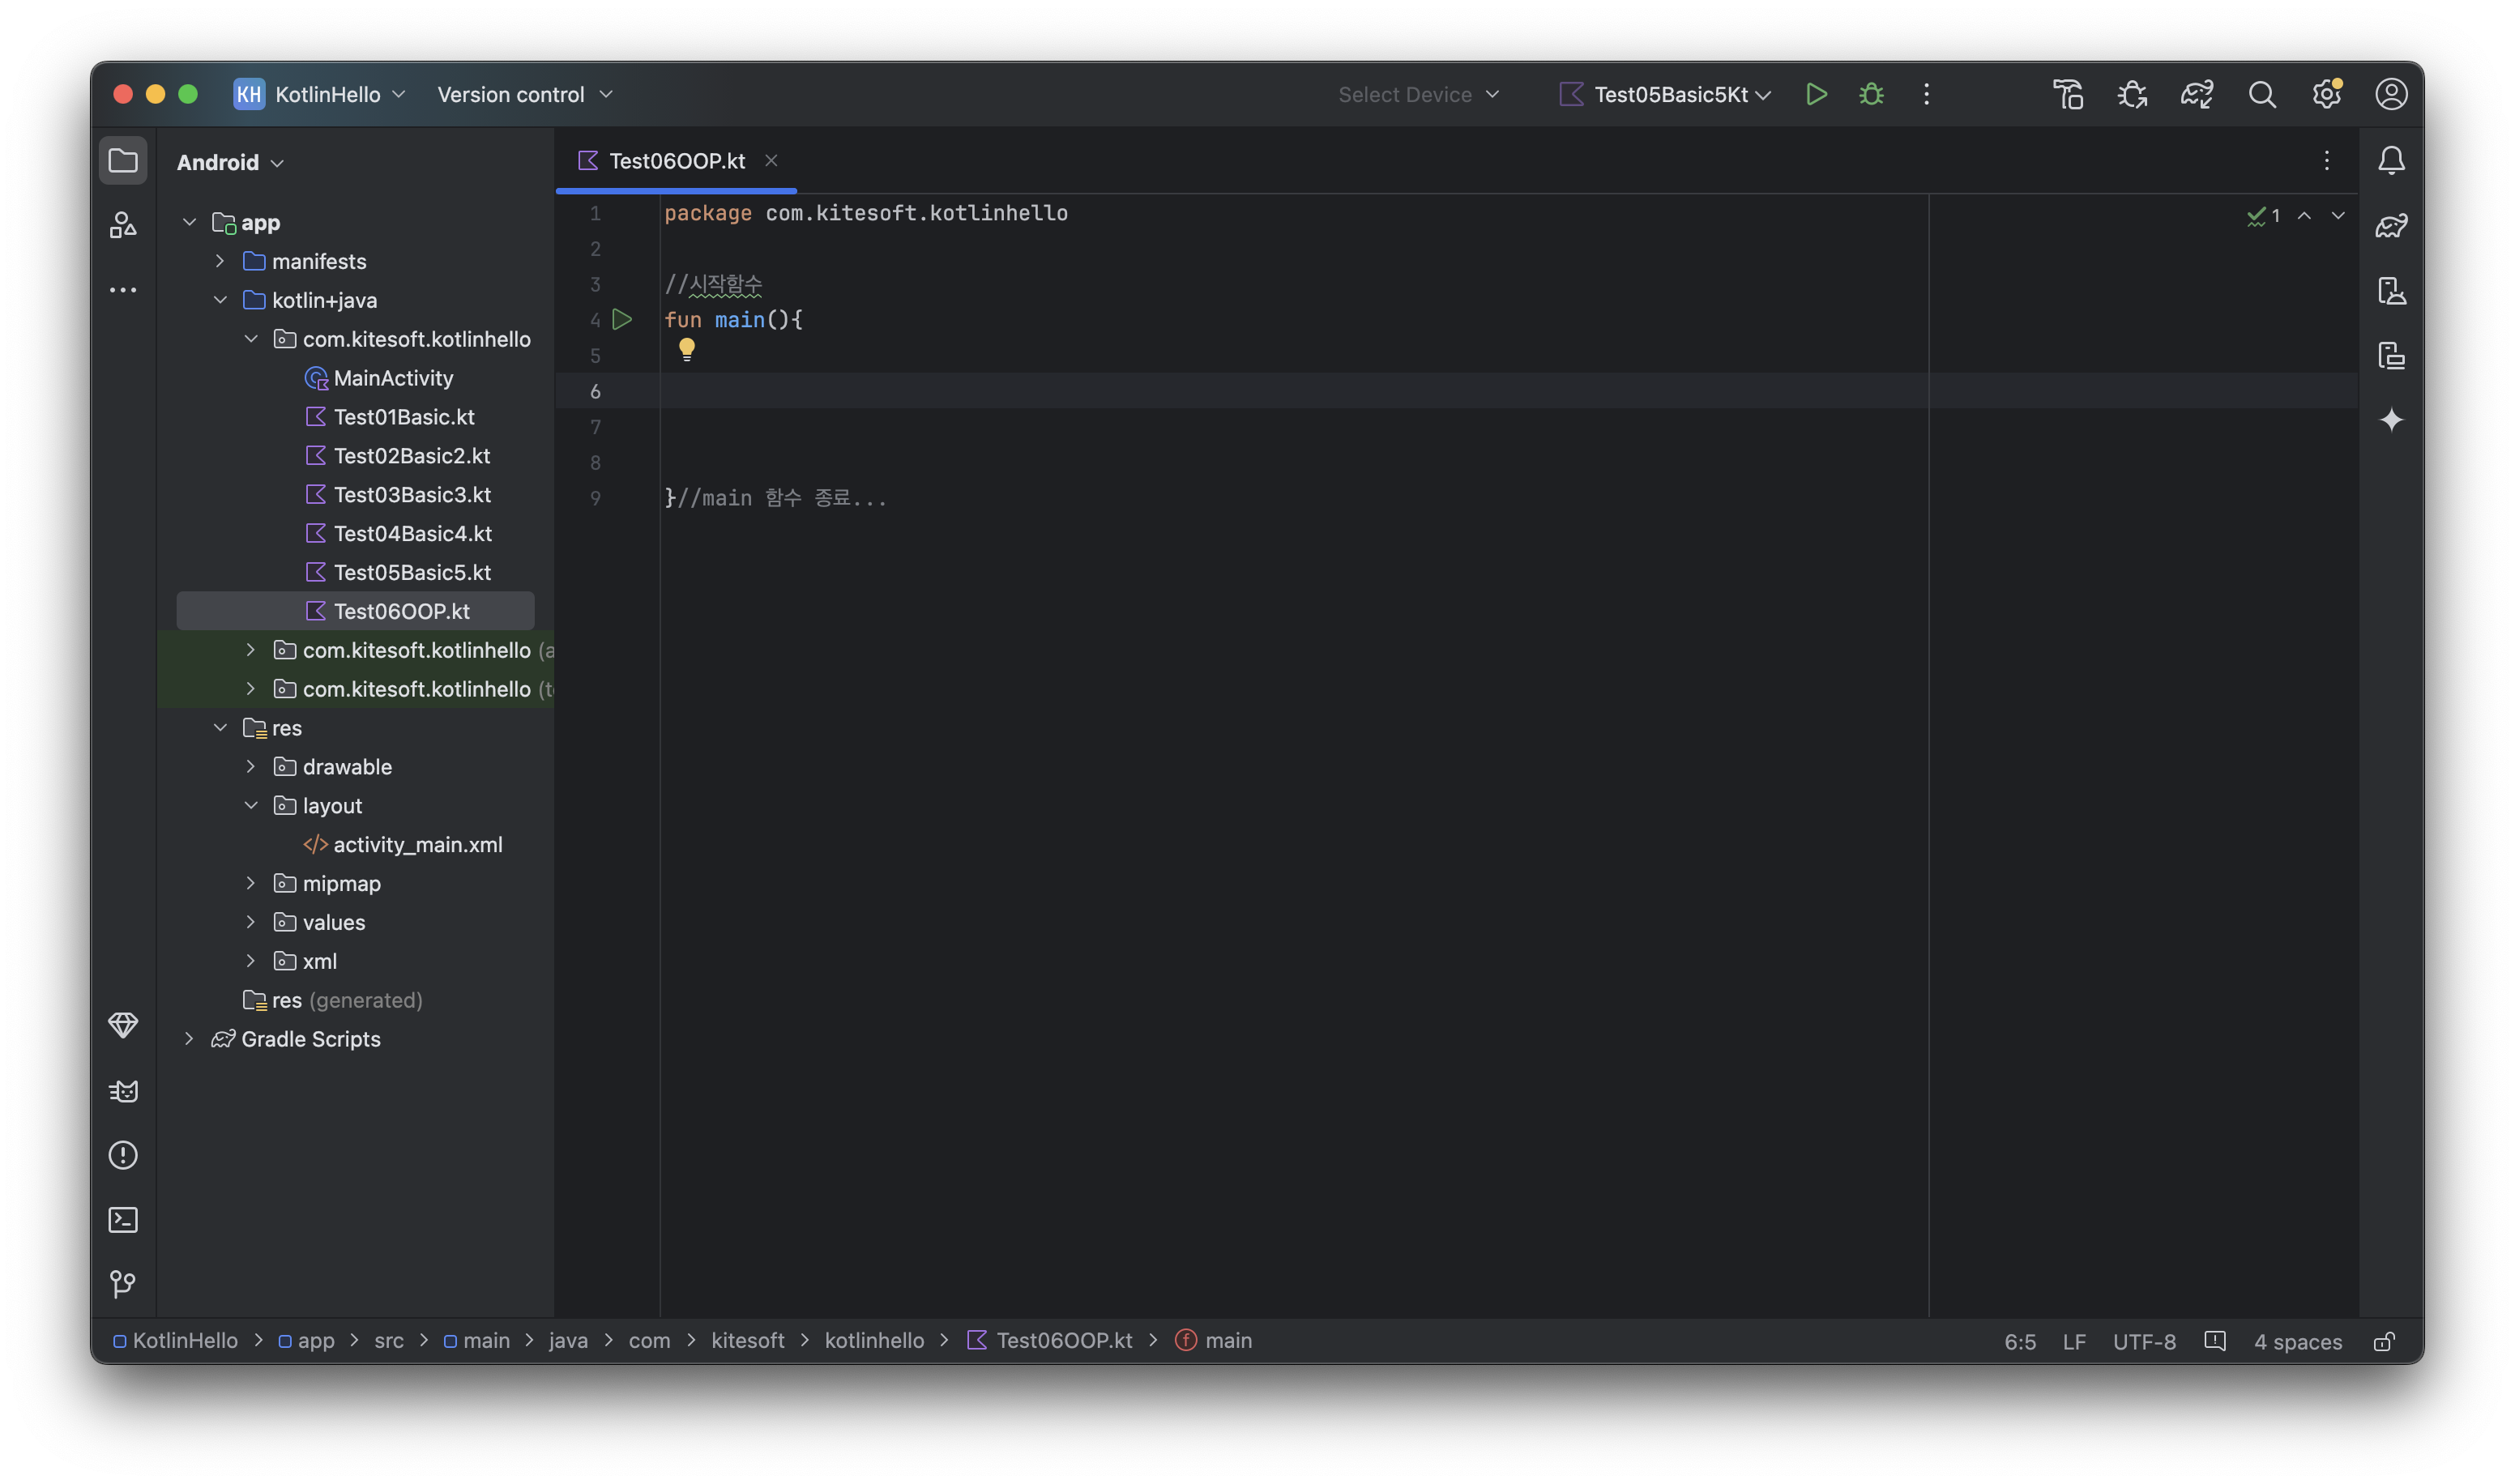Open Test03Basic3.kt in the project tree
This screenshot has height=1484, width=2515.
point(412,495)
